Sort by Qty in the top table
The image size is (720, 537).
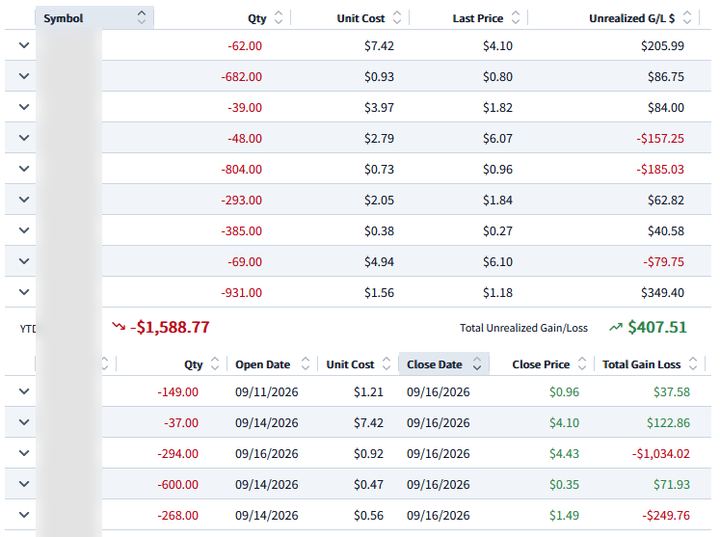click(x=257, y=18)
